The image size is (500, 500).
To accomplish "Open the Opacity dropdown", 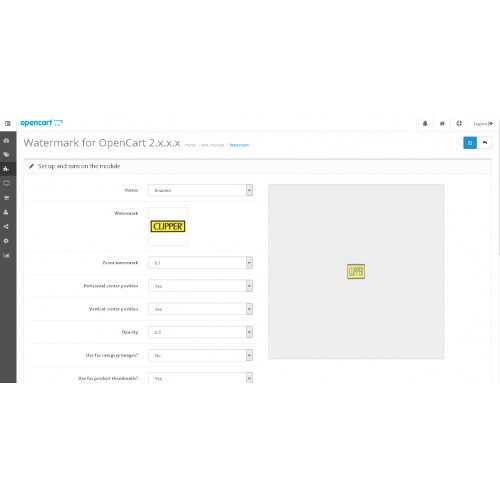I will click(x=200, y=332).
